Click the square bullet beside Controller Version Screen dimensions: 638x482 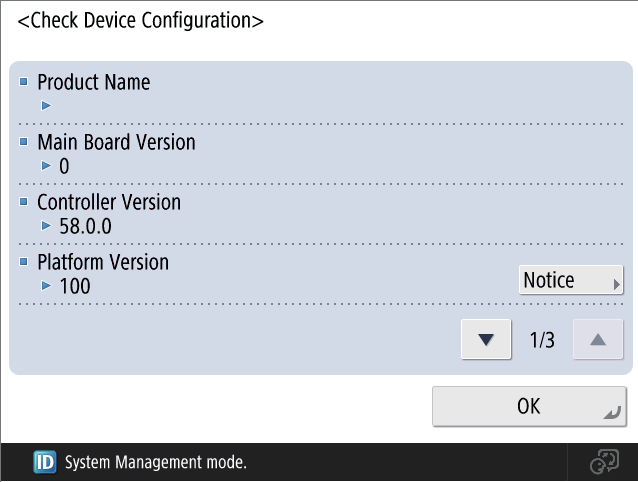click(24, 201)
